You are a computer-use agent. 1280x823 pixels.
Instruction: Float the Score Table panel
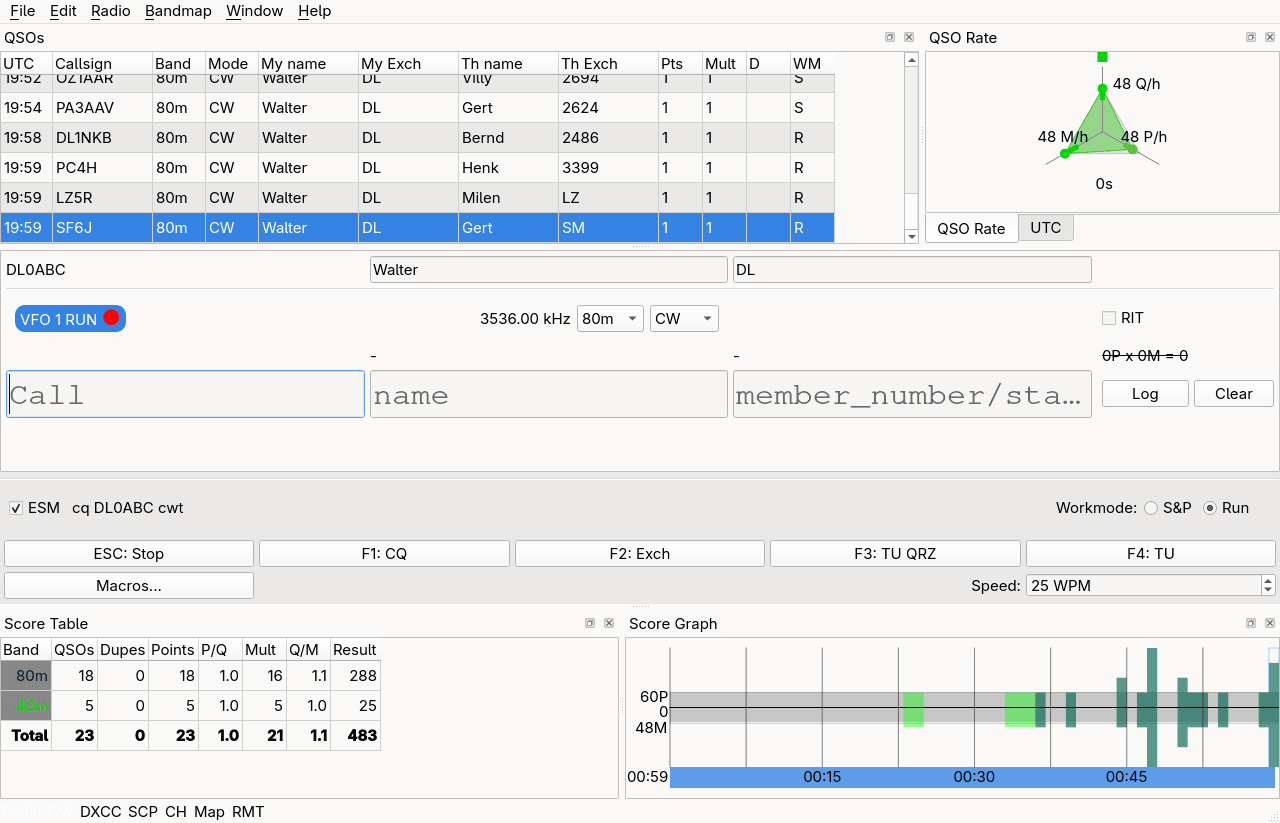[590, 623]
